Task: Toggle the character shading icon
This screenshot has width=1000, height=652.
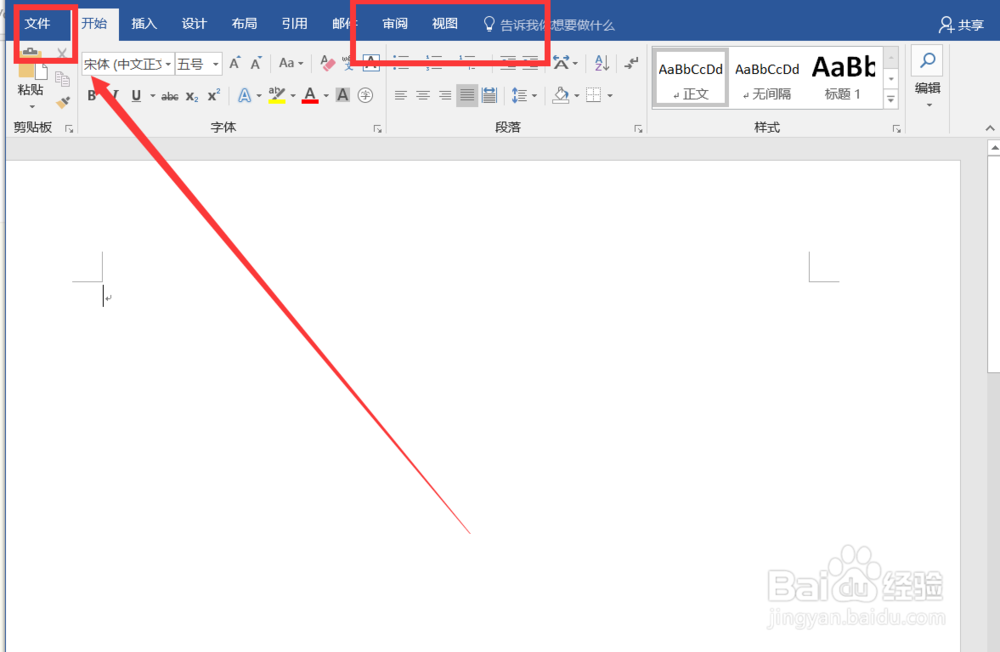Action: click(x=342, y=95)
